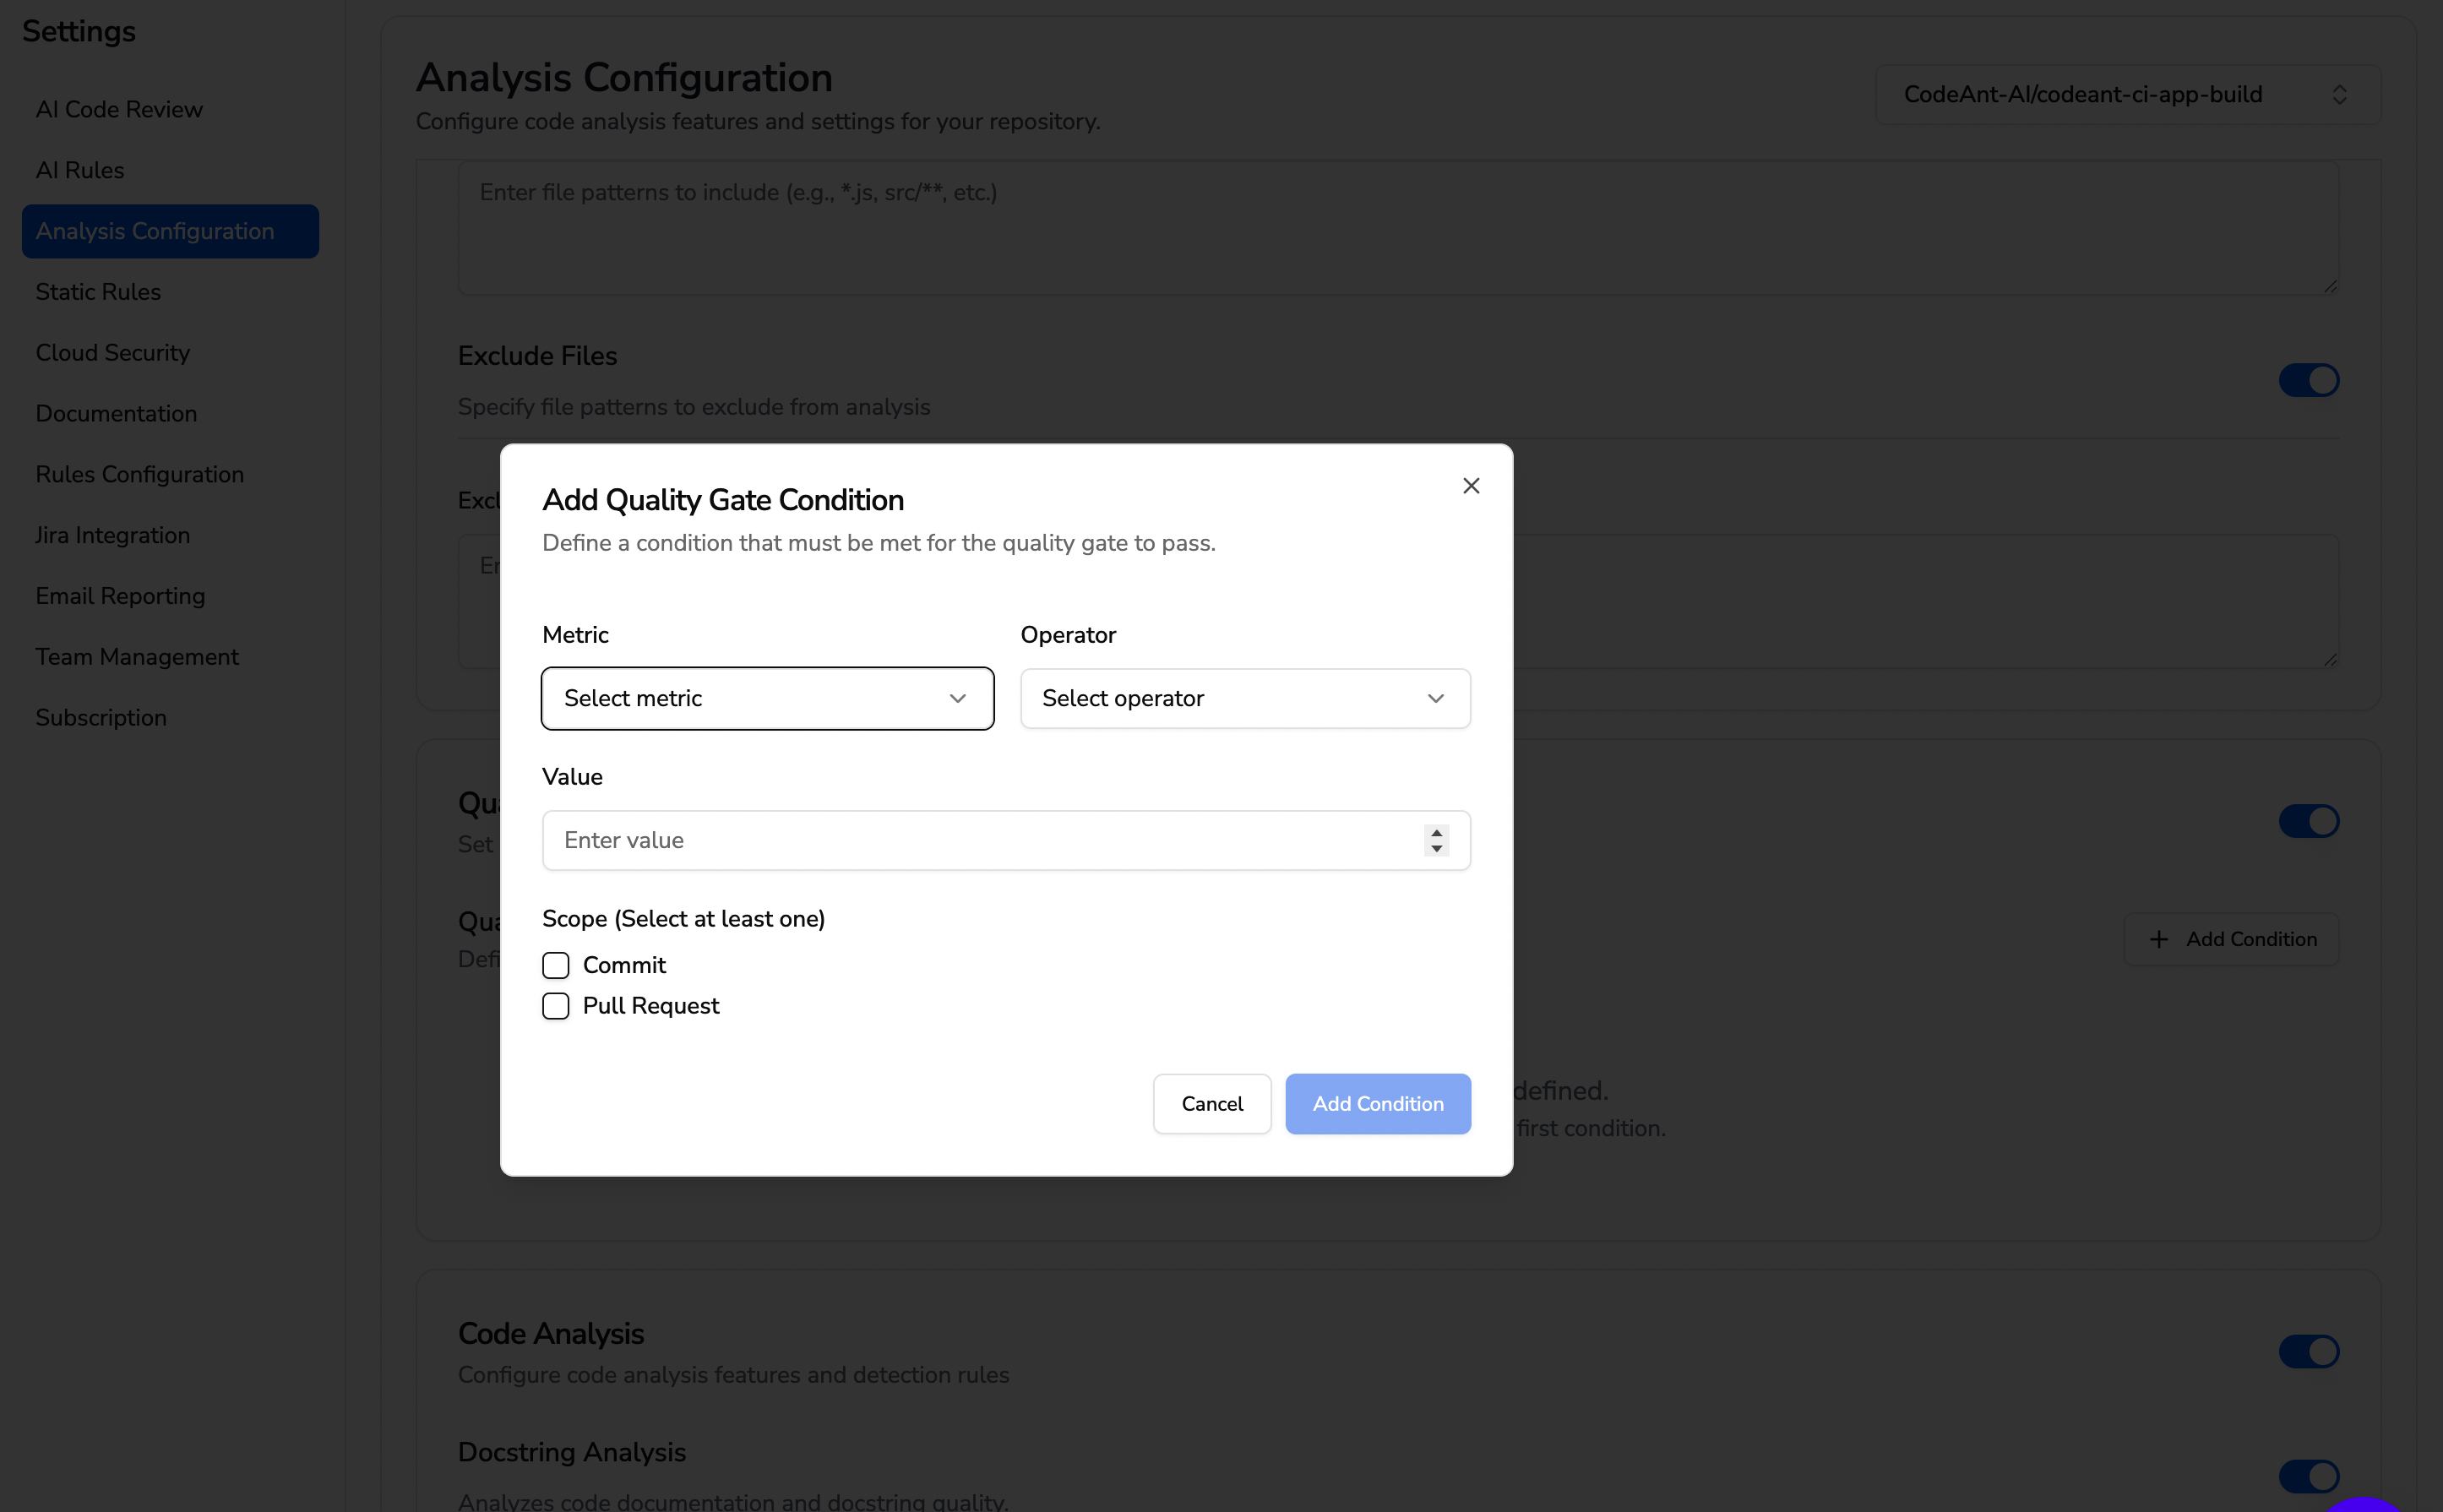The width and height of the screenshot is (2443, 1512).
Task: Toggle the Exclude Files switch
Action: (x=2308, y=380)
